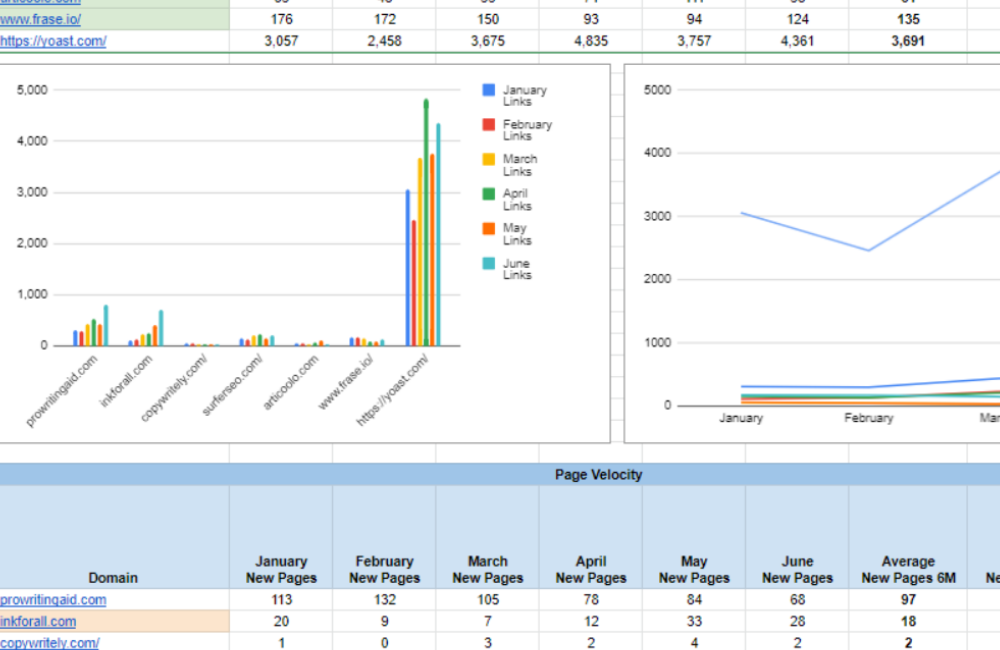Screen dimensions: 1000x650
Task: Select cell with value 3,757
Action: click(695, 41)
